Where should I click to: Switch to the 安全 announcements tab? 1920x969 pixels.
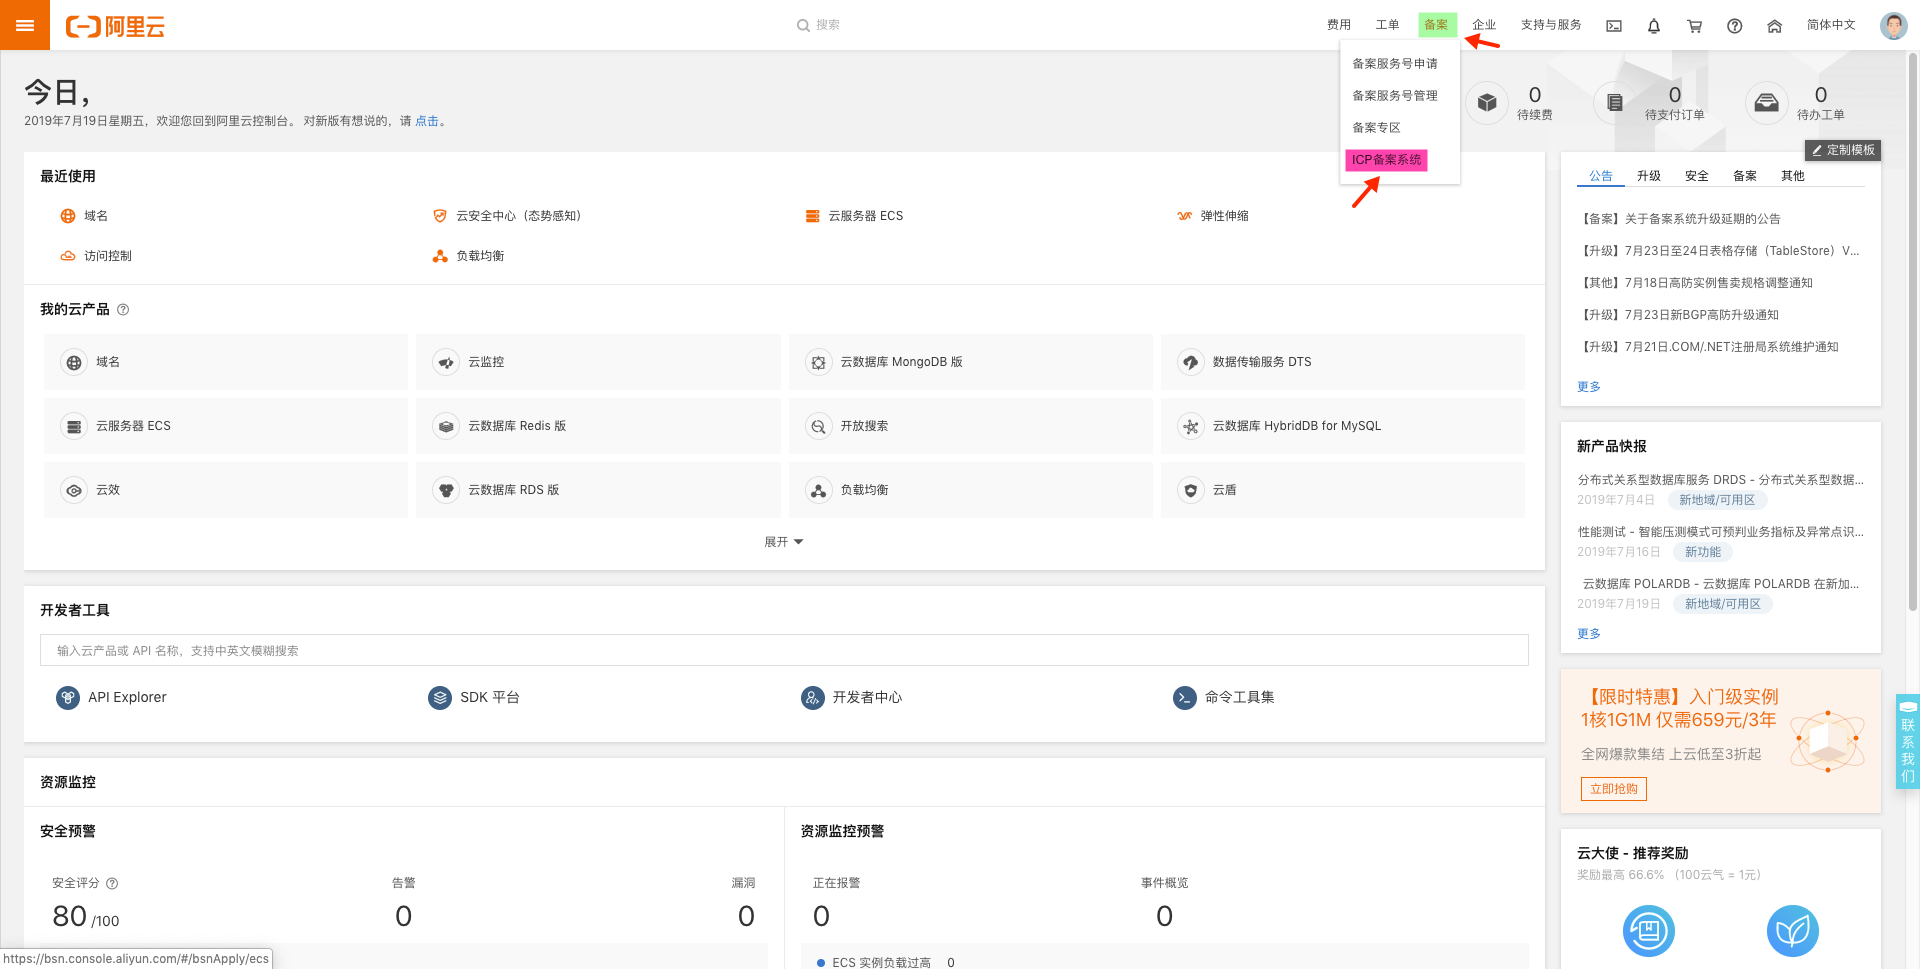point(1696,176)
